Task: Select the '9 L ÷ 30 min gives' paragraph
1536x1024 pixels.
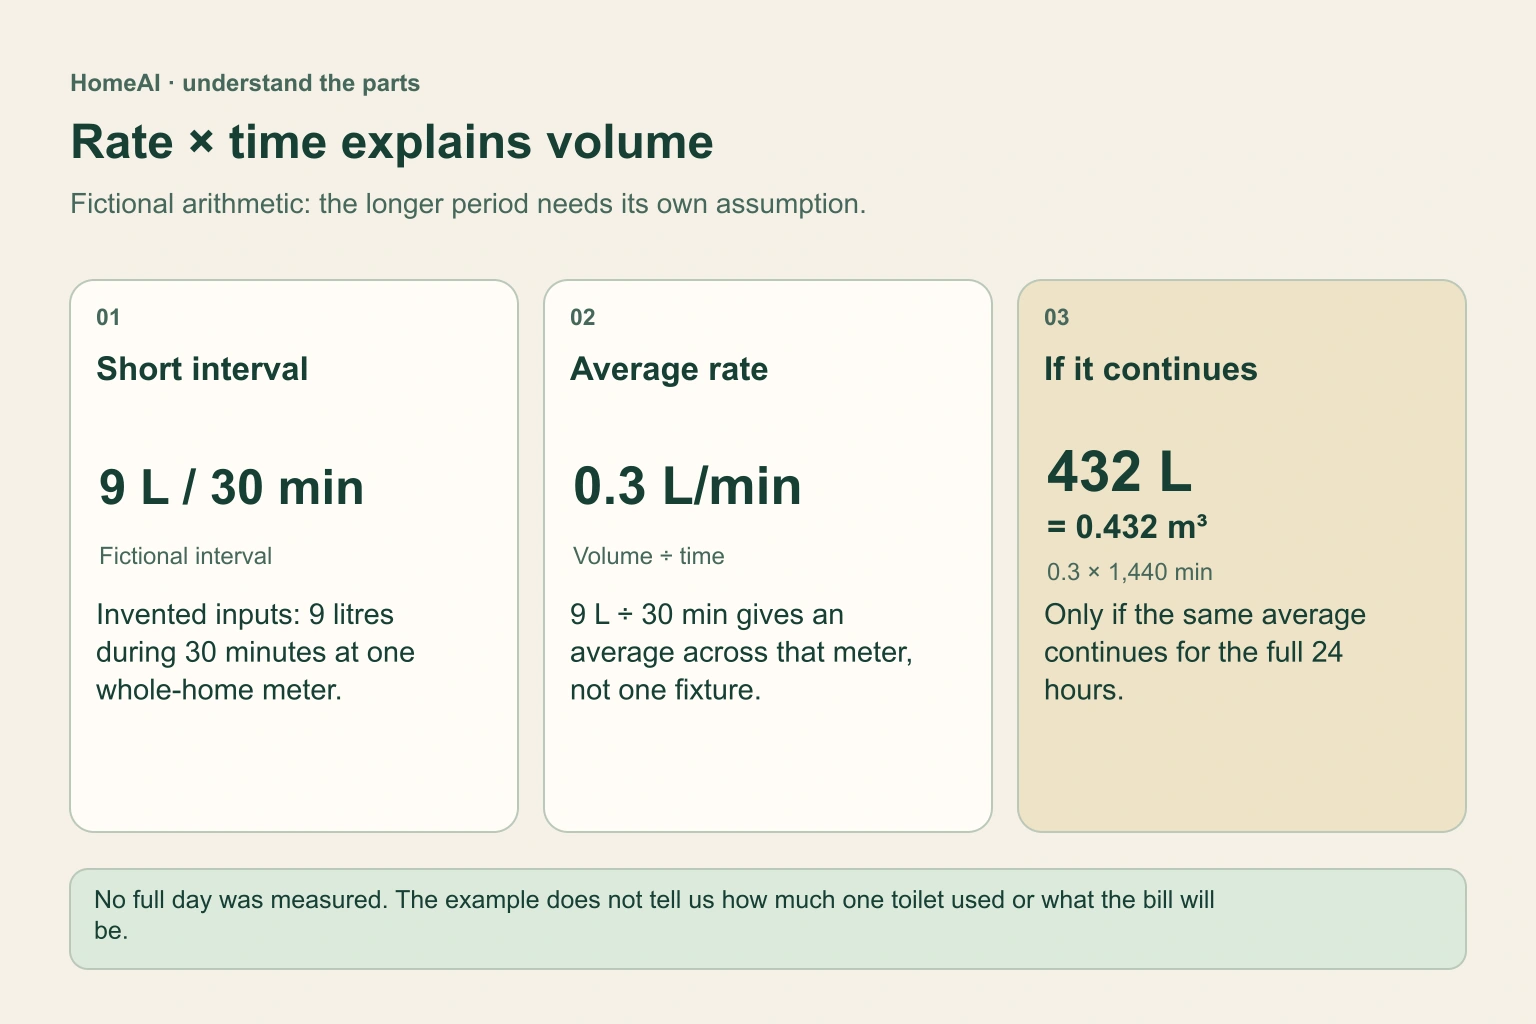Action: tap(741, 652)
